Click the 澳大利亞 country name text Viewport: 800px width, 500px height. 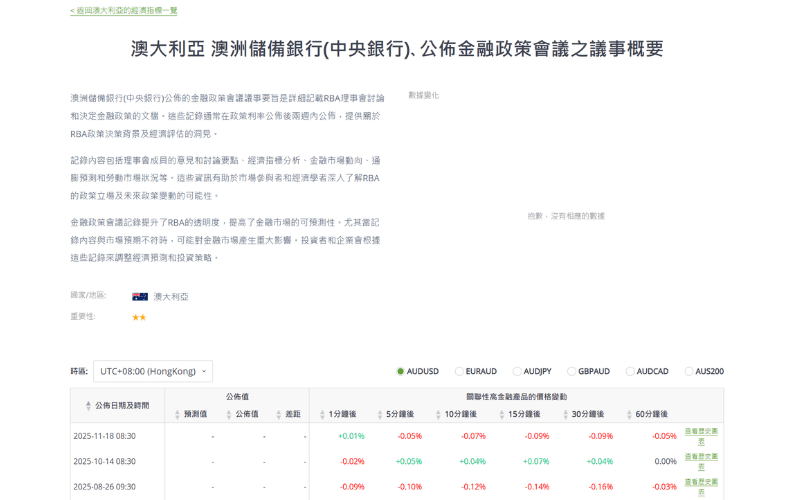pyautogui.click(x=171, y=296)
